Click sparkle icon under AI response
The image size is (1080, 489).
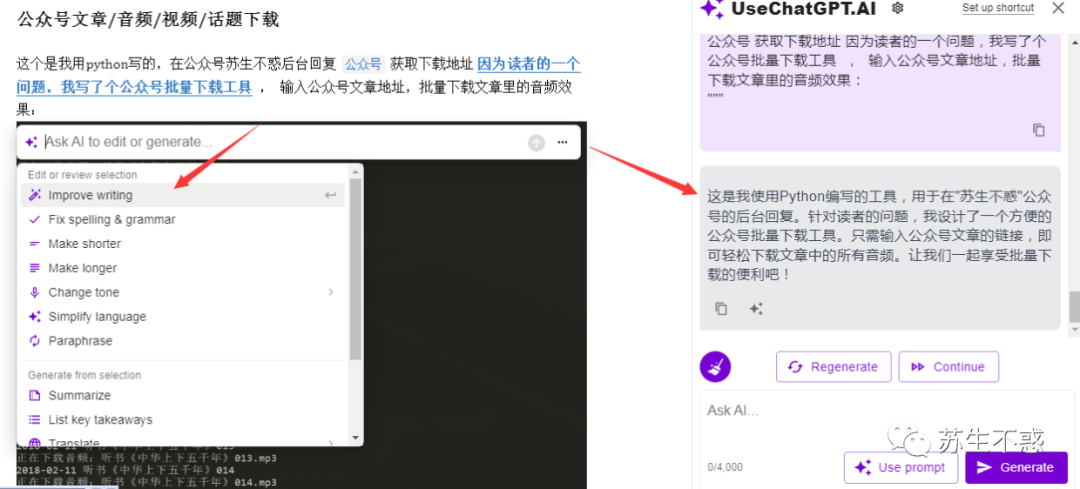756,309
